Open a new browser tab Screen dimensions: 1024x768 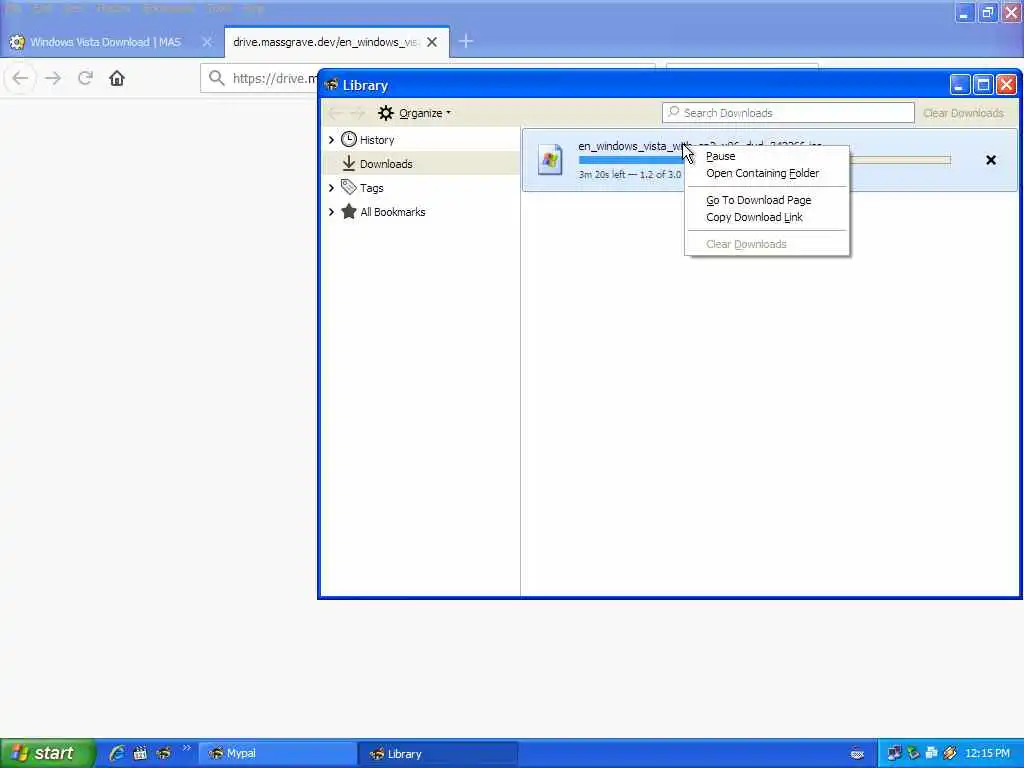click(x=466, y=42)
